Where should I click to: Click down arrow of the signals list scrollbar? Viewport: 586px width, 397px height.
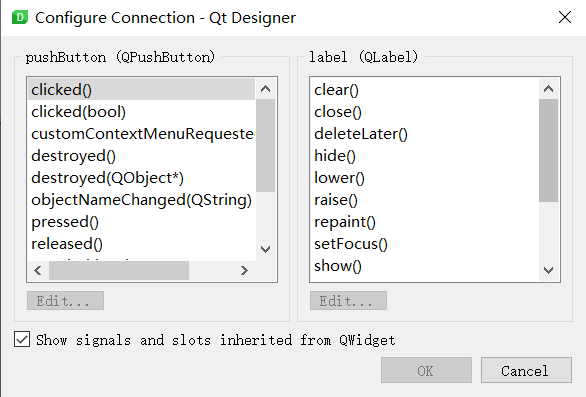pyautogui.click(x=265, y=249)
